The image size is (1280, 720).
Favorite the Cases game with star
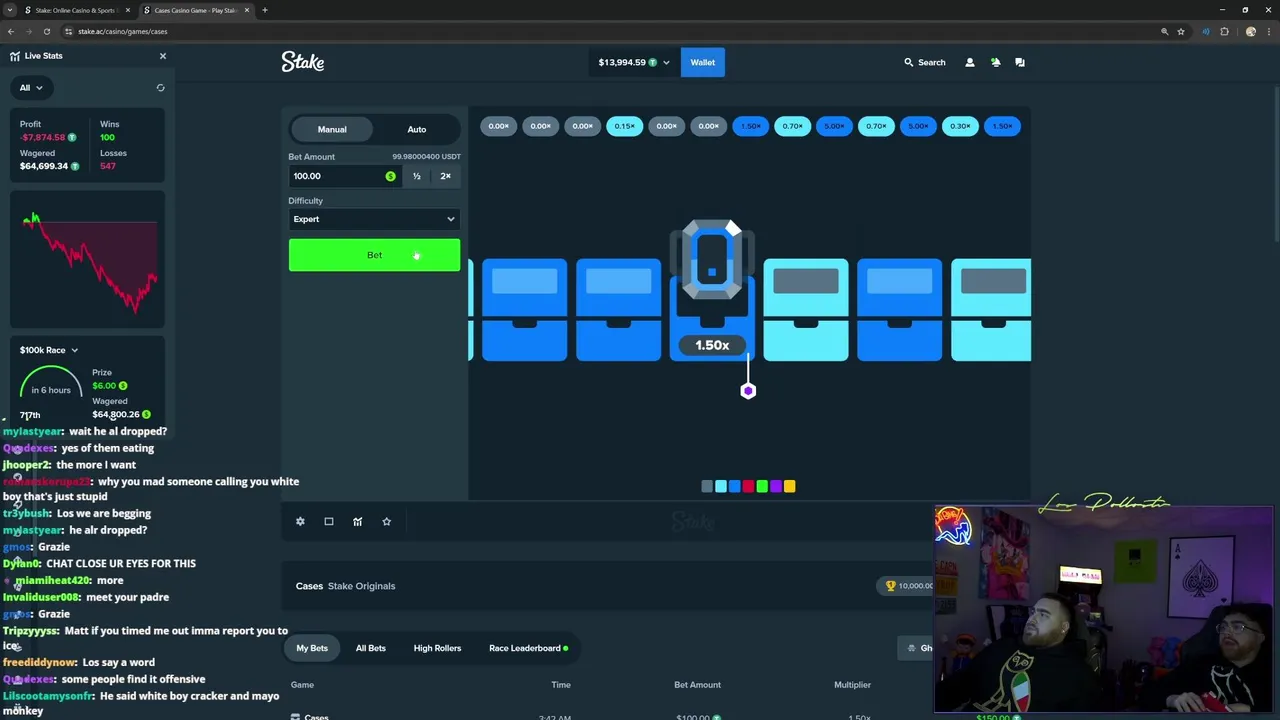tap(386, 521)
